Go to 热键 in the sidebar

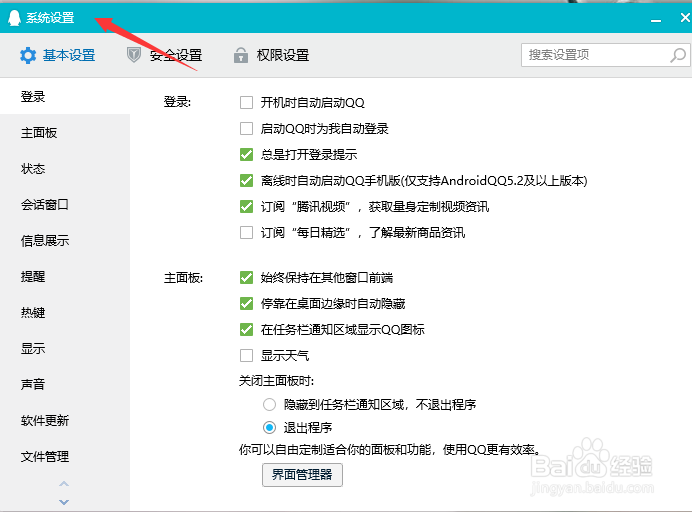[65, 312]
